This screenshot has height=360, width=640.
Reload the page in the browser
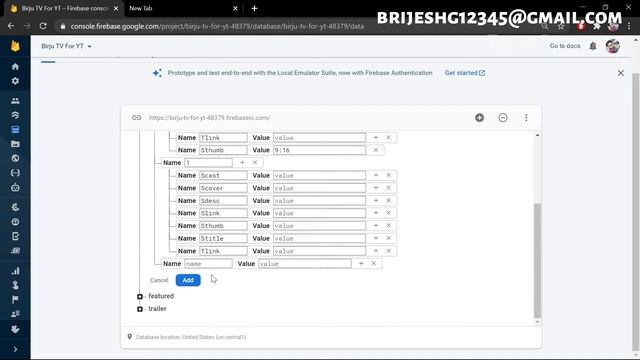click(x=43, y=26)
